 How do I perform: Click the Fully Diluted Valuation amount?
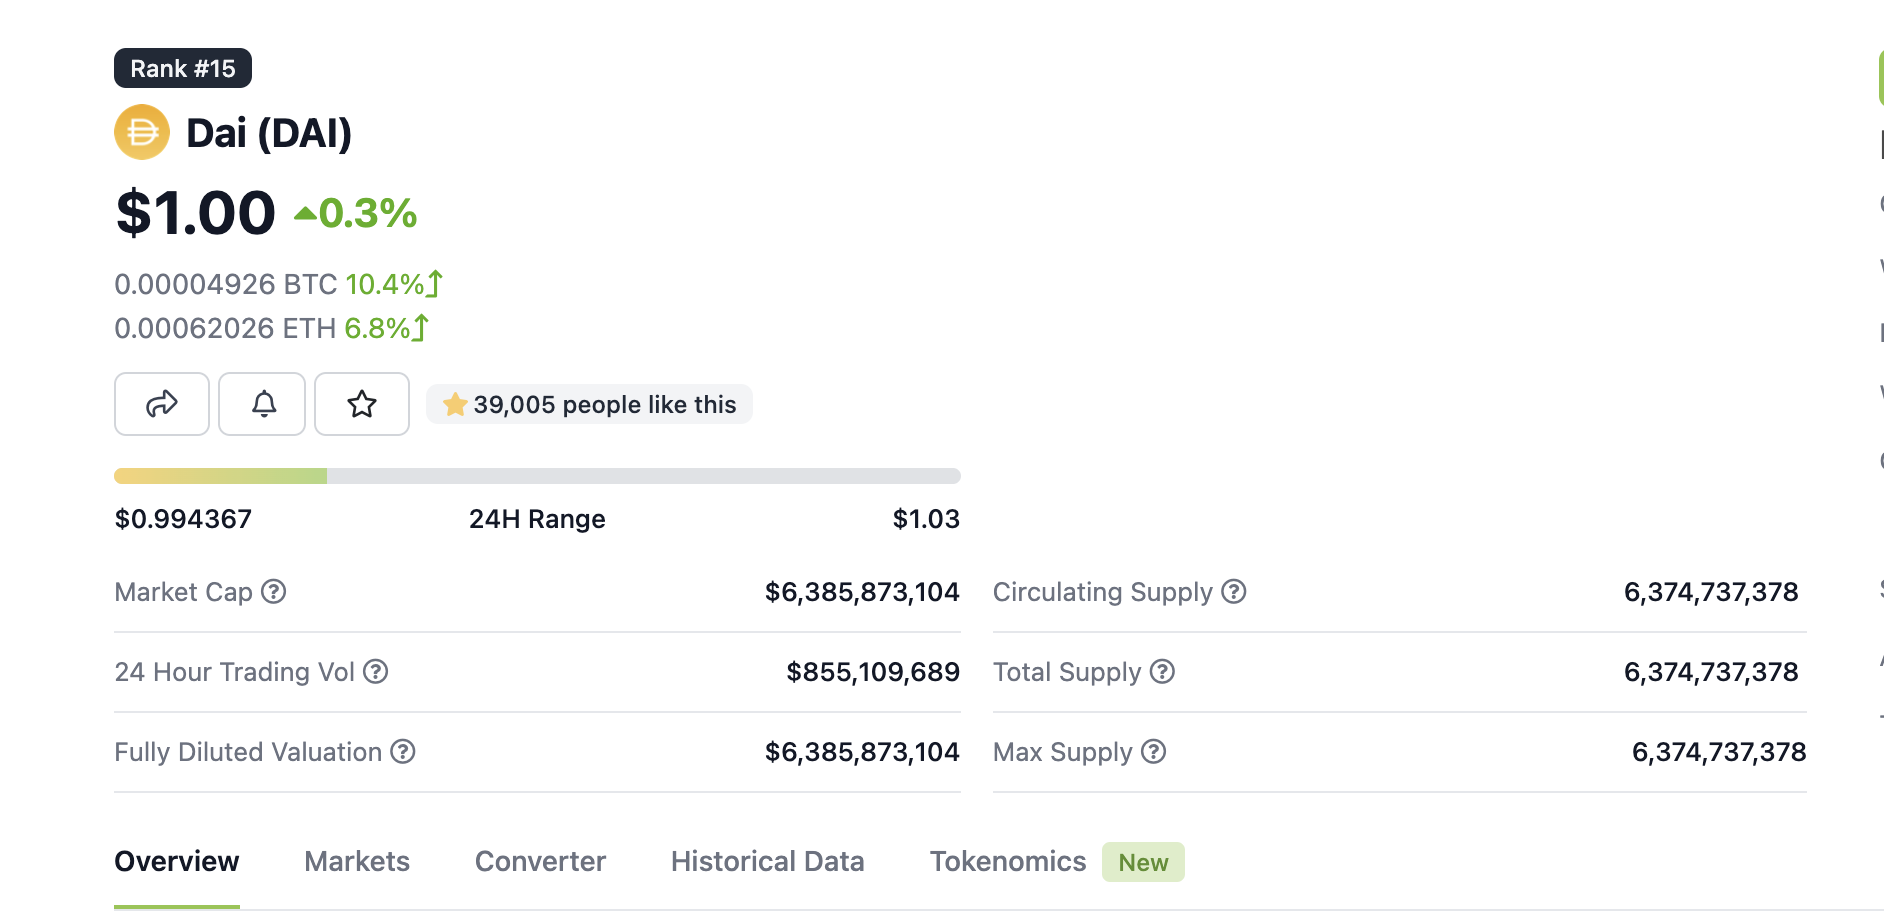pos(862,752)
